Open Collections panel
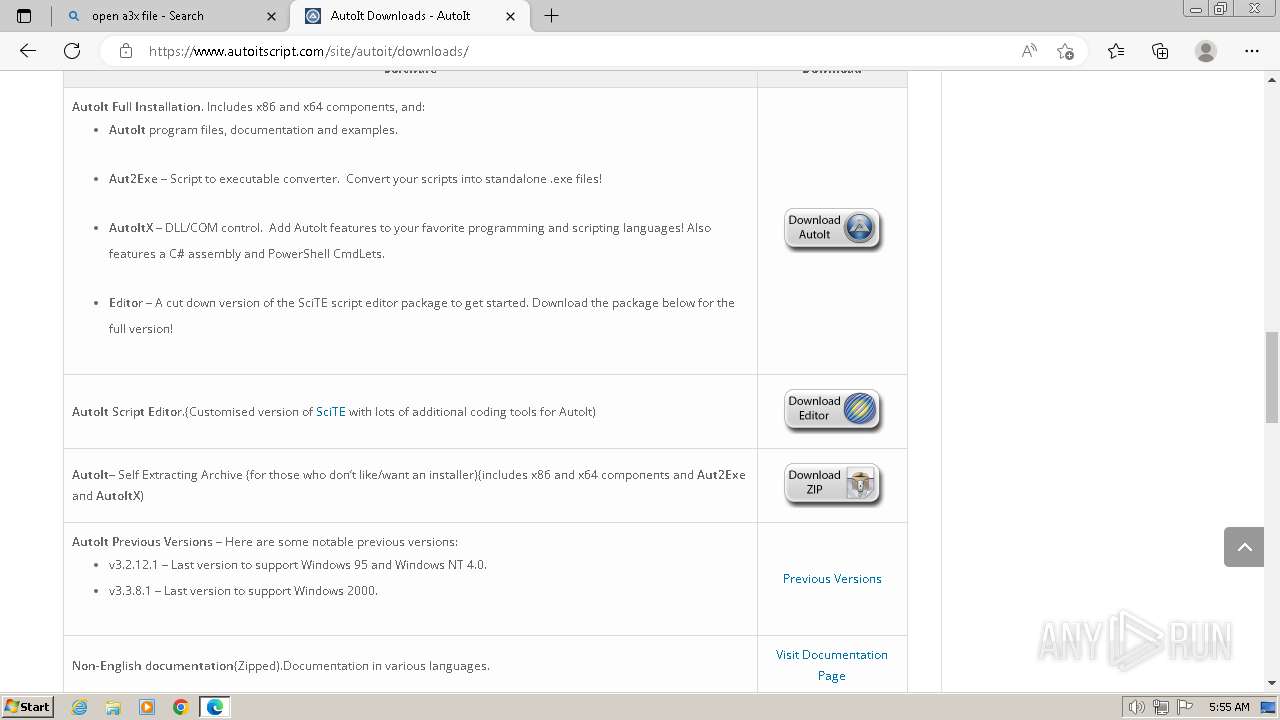Viewport: 1280px width, 720px height. pyautogui.click(x=1160, y=51)
